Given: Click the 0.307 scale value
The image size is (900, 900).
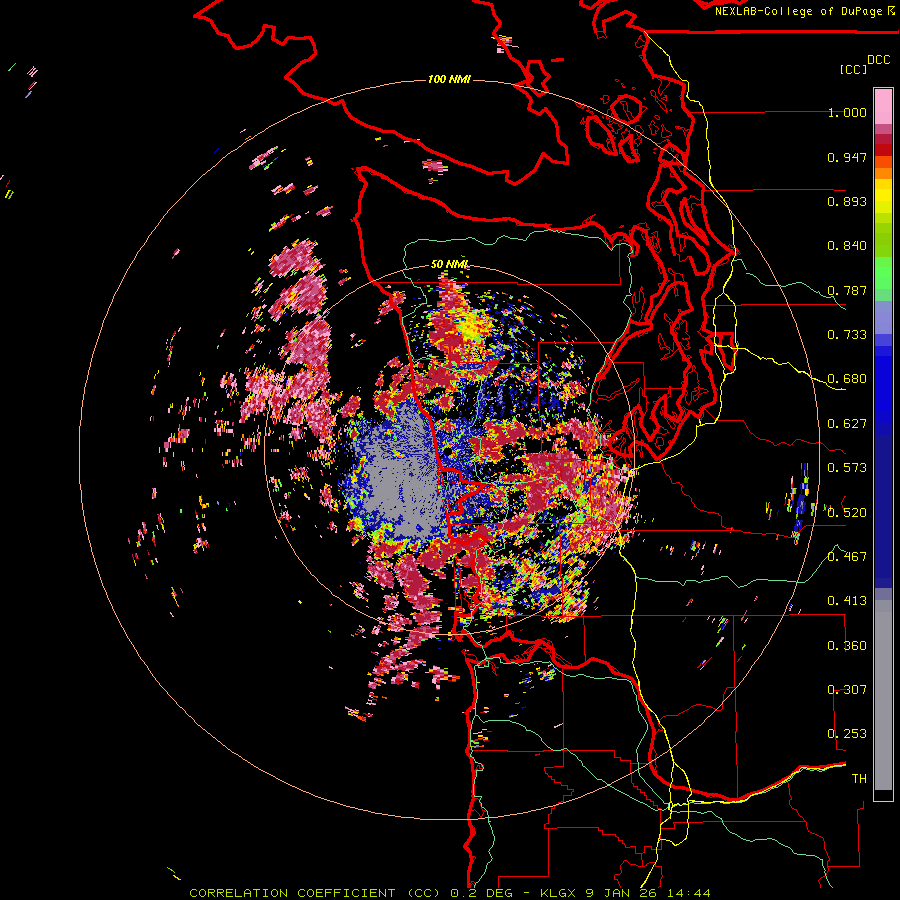Looking at the screenshot, I should (x=847, y=690).
